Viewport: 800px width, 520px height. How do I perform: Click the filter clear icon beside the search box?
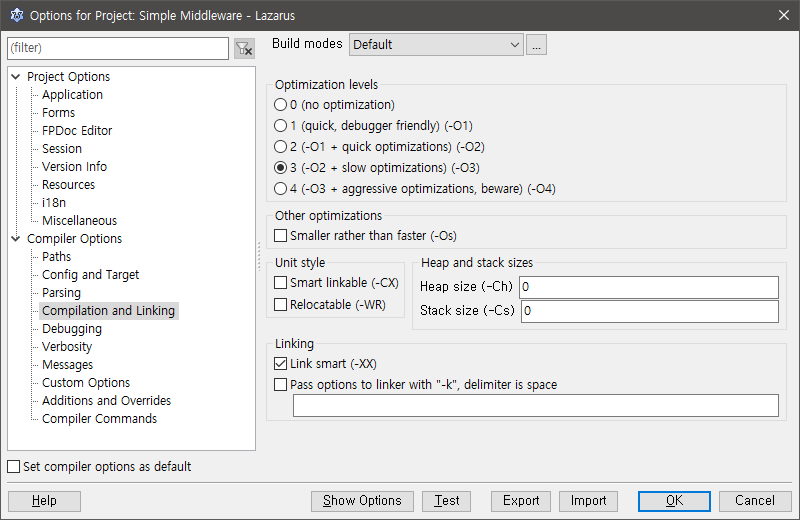[244, 48]
